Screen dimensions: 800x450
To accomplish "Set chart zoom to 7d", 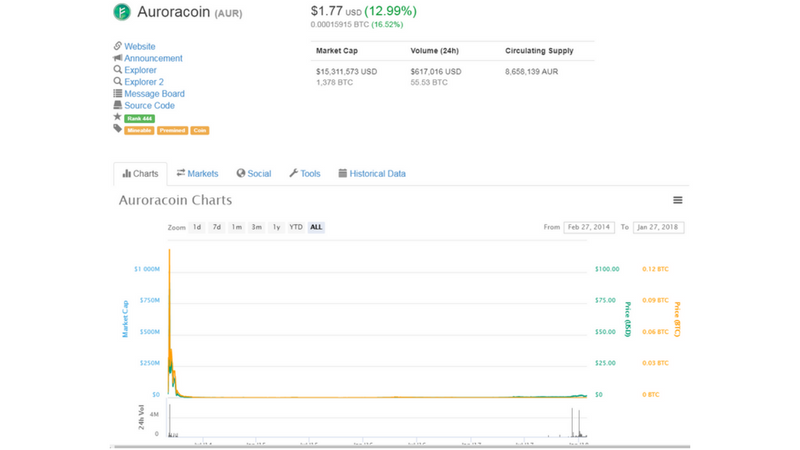I will coord(217,228).
